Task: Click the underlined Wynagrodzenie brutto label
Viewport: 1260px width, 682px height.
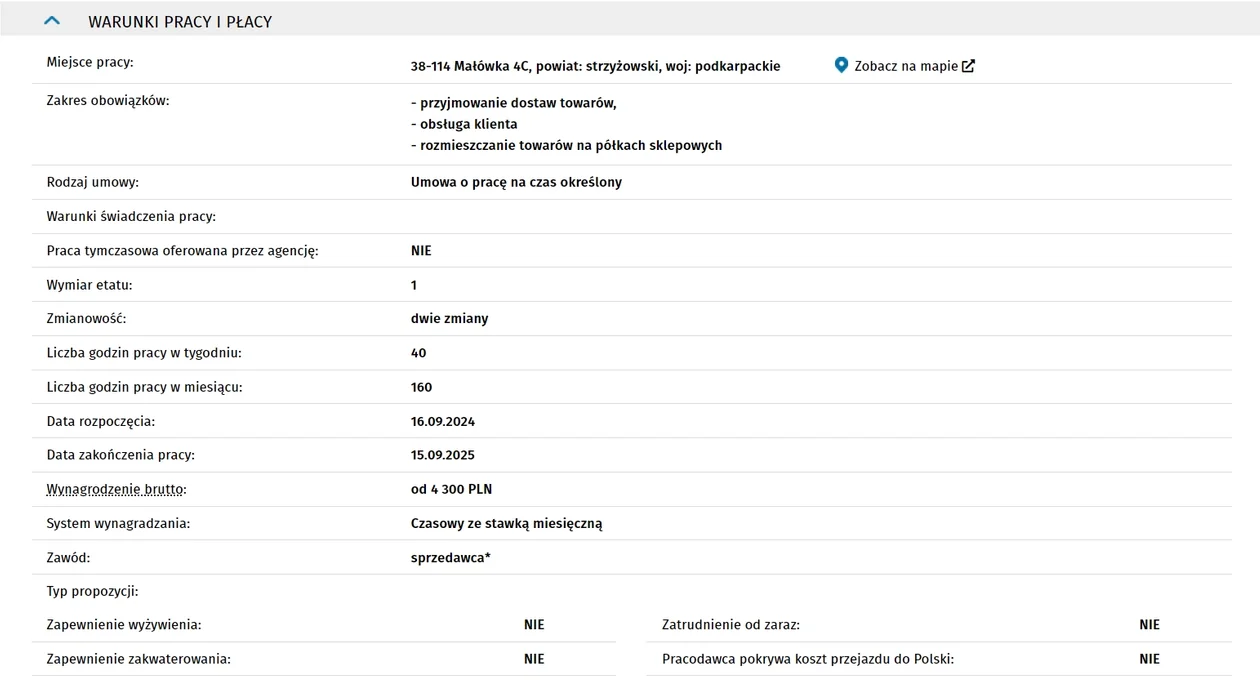Action: (x=116, y=489)
